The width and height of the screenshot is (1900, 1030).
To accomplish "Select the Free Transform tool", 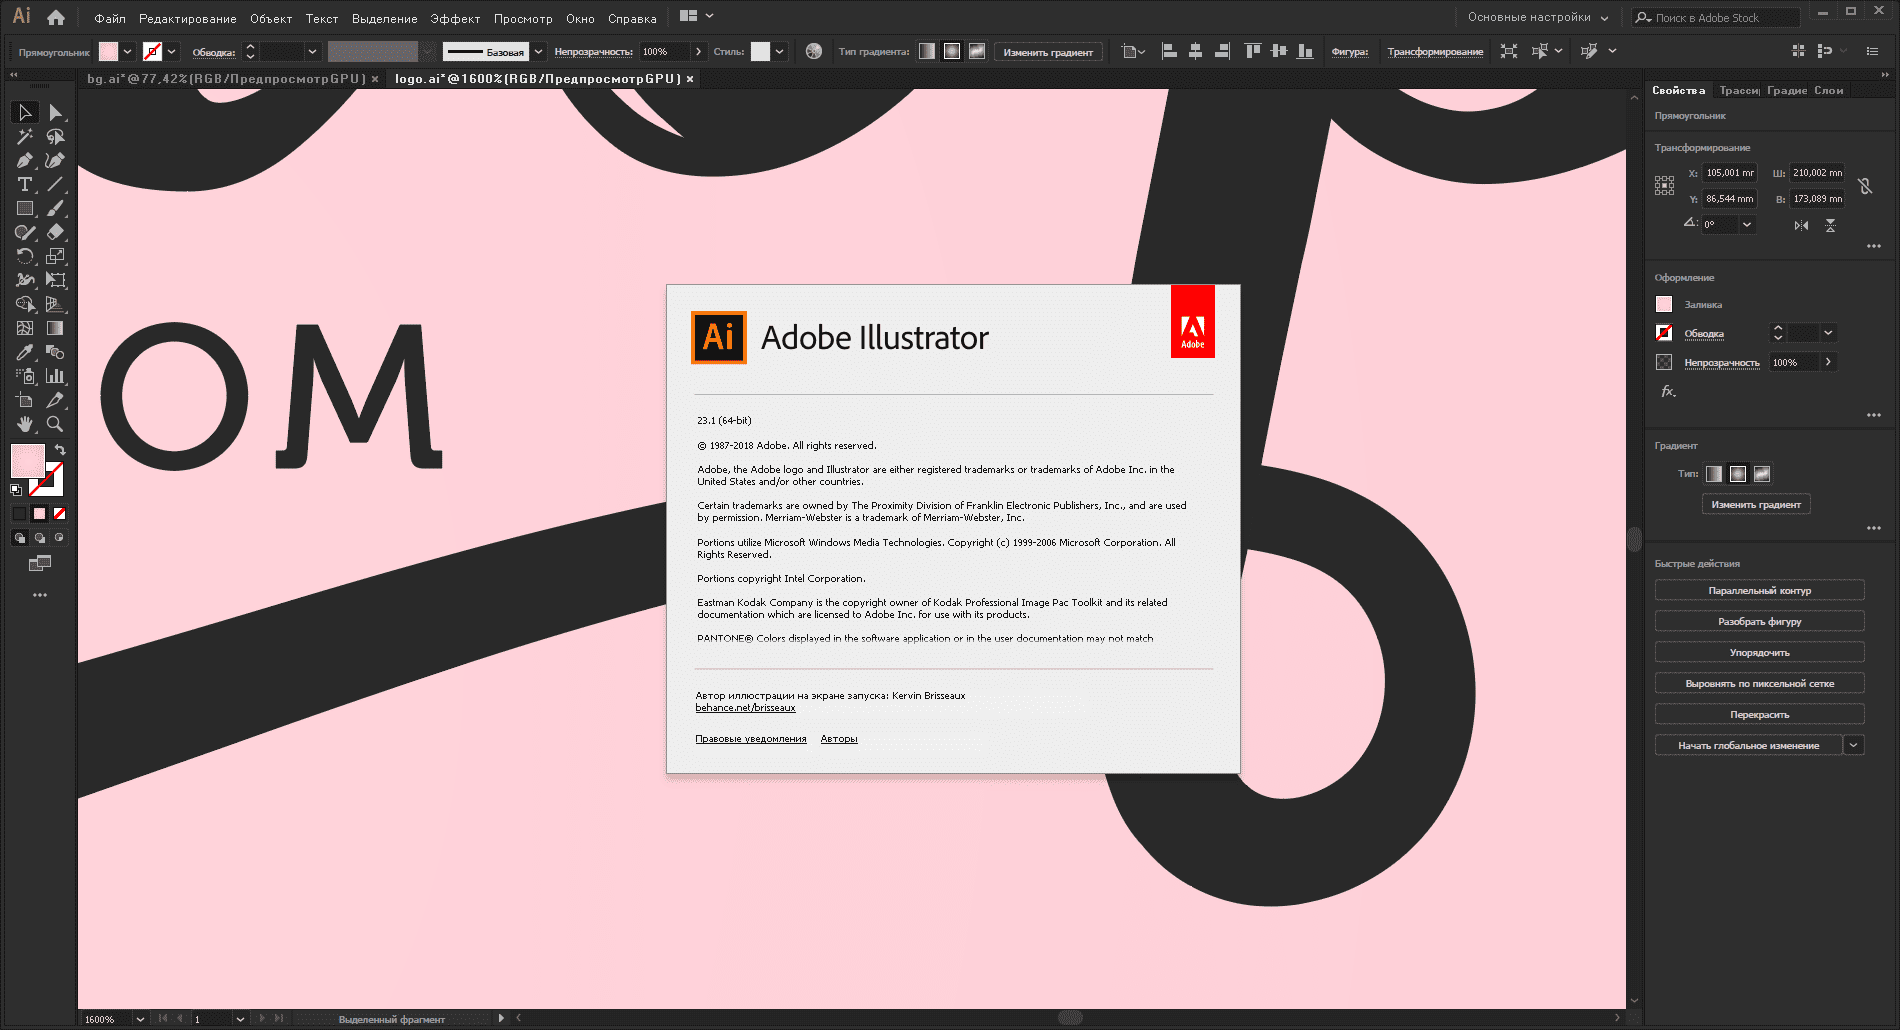I will point(56,280).
